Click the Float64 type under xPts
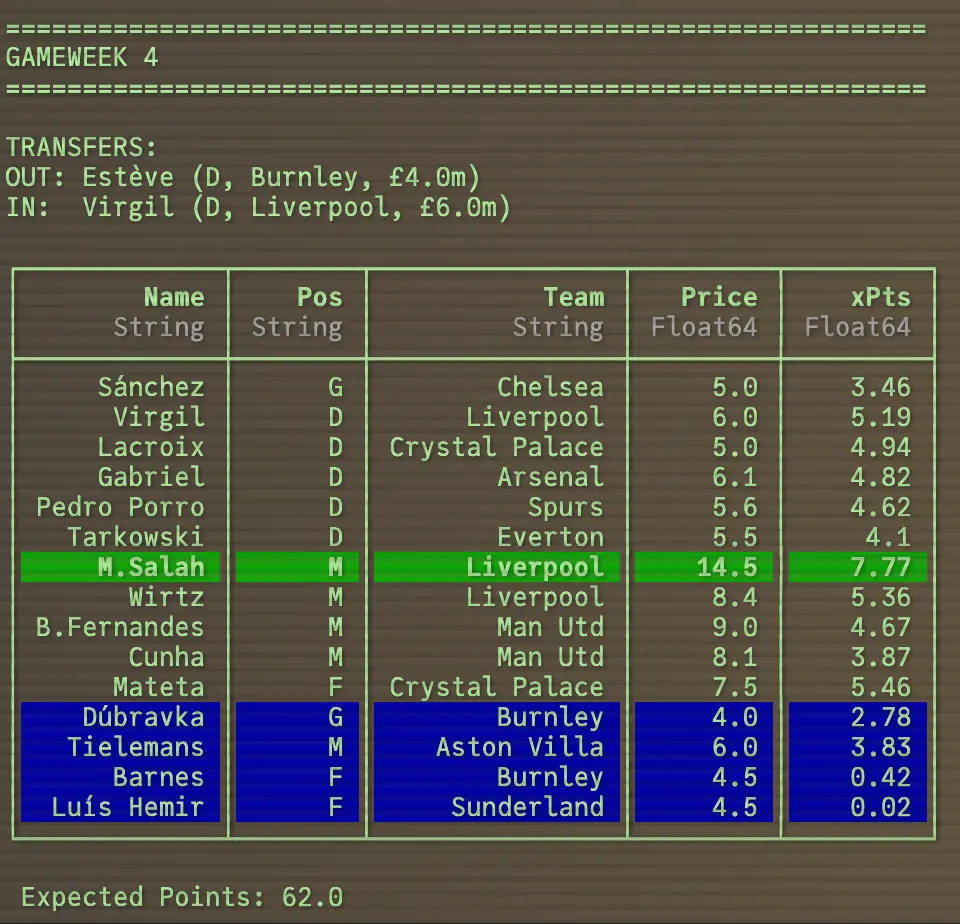Viewport: 960px width, 924px height. [858, 327]
